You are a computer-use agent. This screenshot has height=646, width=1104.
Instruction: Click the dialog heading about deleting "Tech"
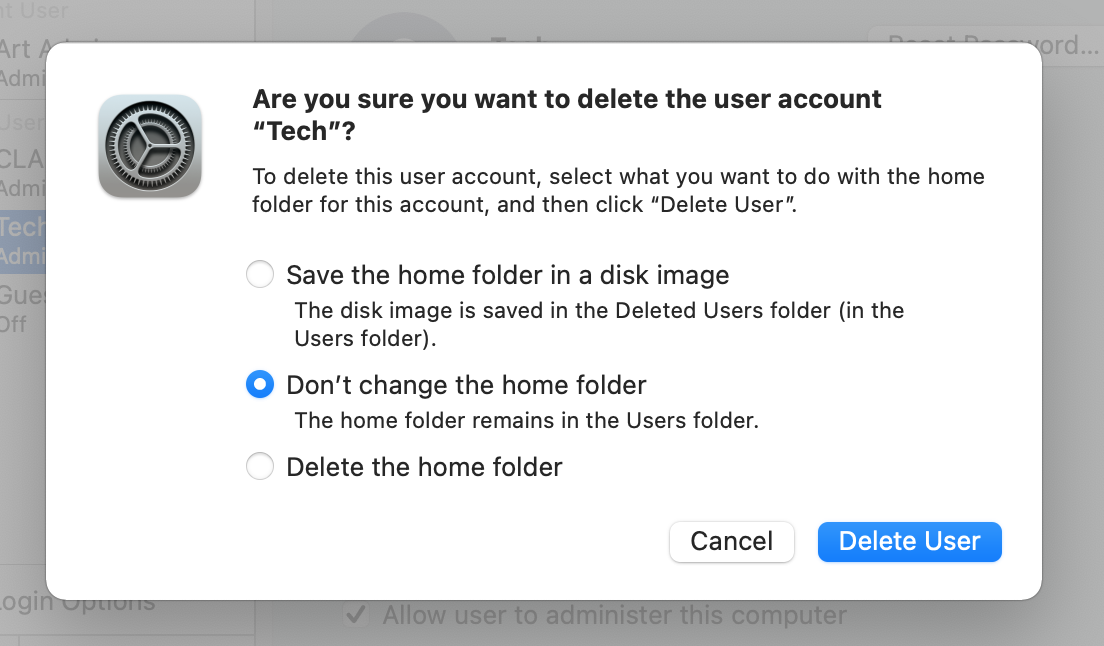click(567, 115)
